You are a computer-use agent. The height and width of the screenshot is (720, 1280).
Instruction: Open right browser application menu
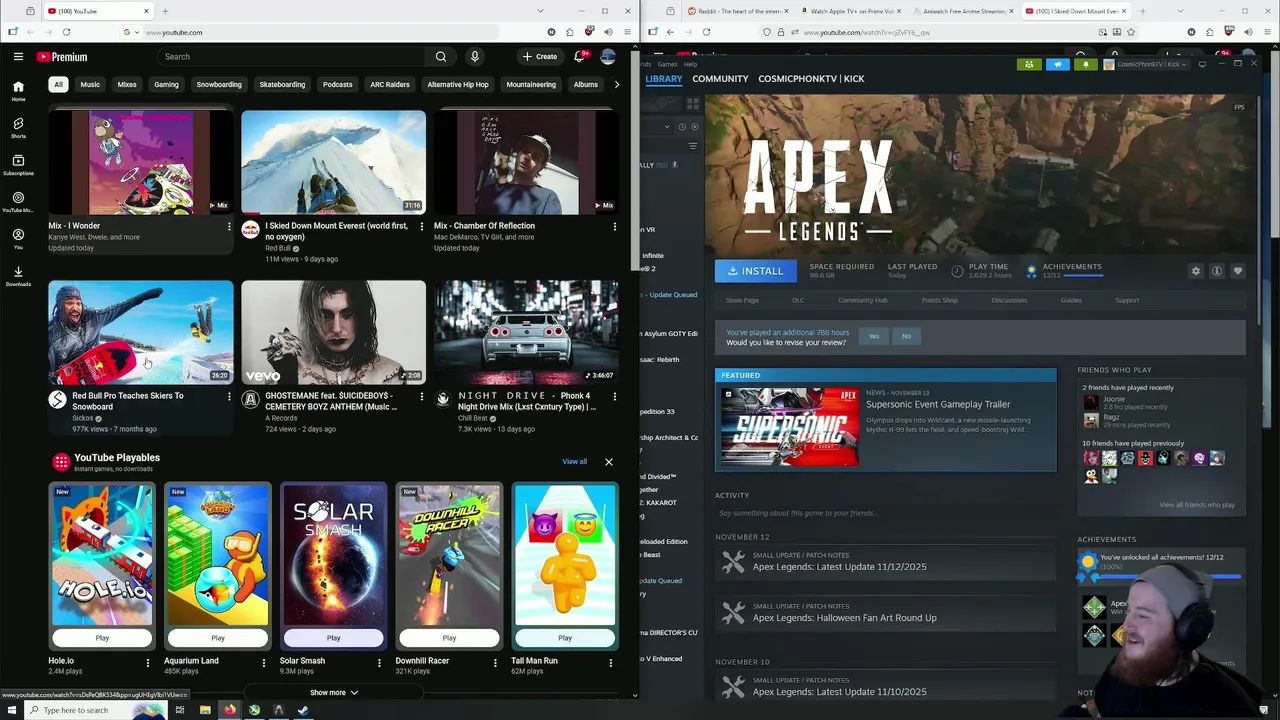(x=1267, y=32)
